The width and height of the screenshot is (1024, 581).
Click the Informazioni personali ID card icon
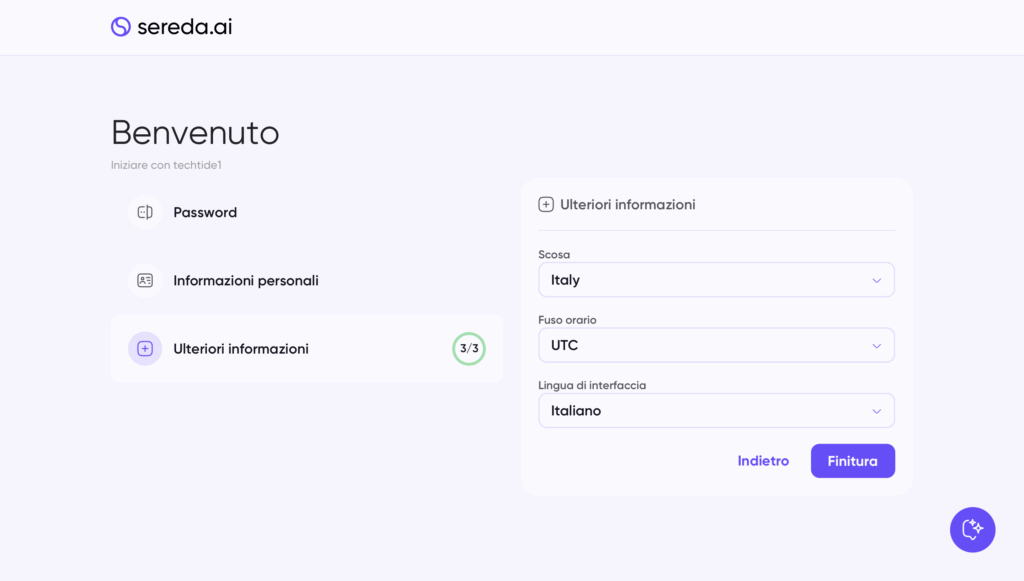[x=145, y=281]
